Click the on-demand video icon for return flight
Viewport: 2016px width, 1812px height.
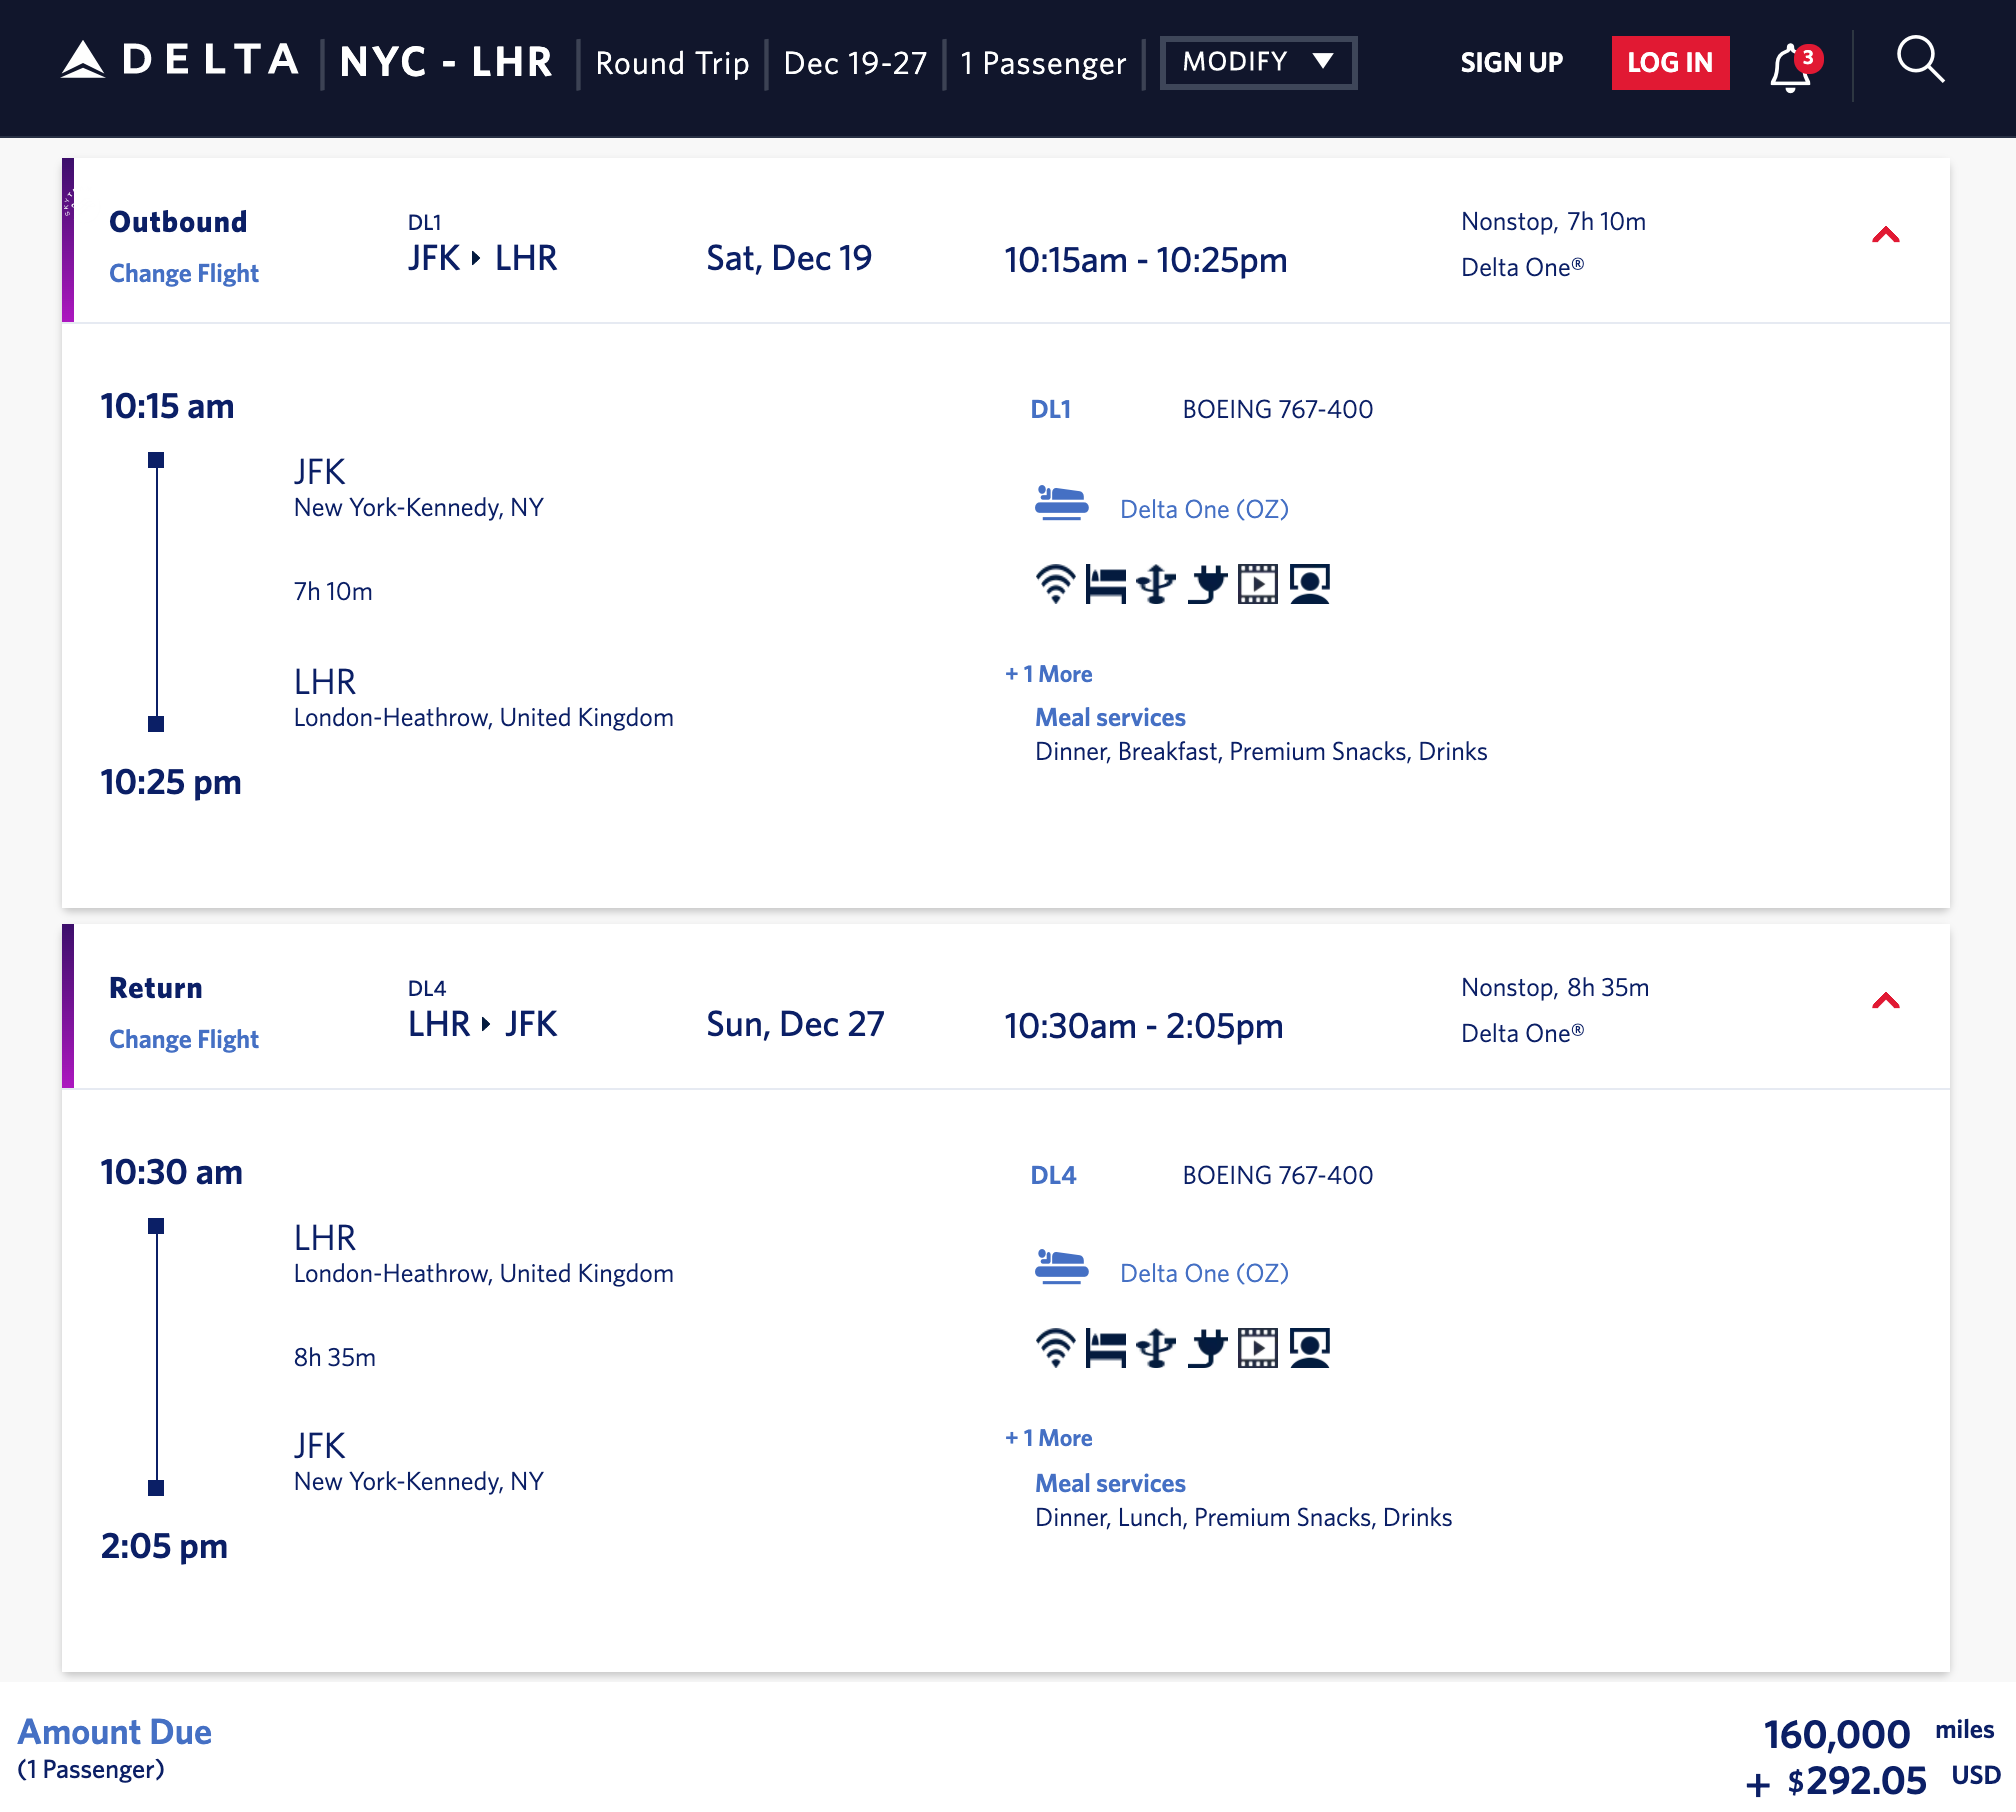pyautogui.click(x=1258, y=1348)
